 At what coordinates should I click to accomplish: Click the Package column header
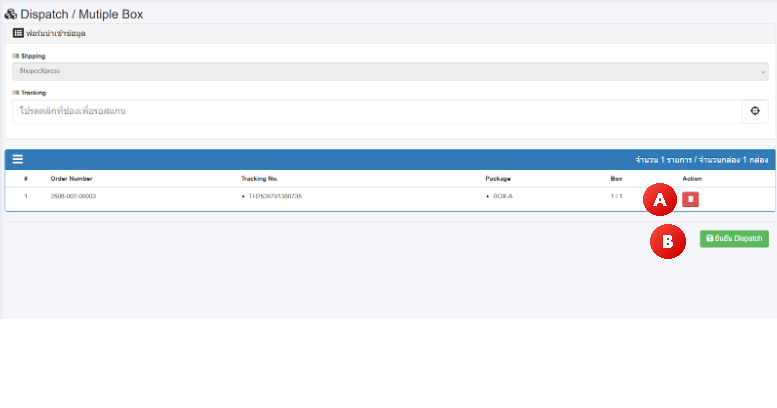pos(498,178)
